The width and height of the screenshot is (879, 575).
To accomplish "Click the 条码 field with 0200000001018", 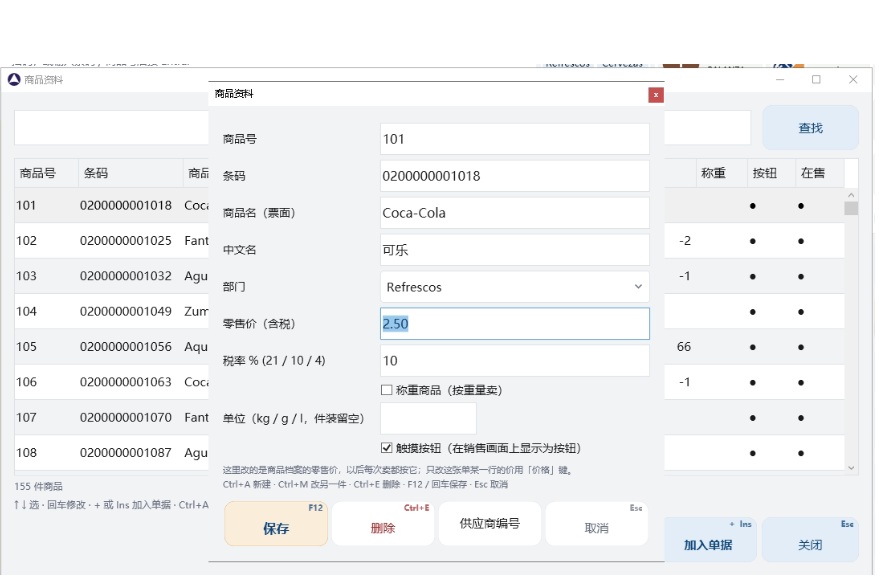I will tap(515, 176).
